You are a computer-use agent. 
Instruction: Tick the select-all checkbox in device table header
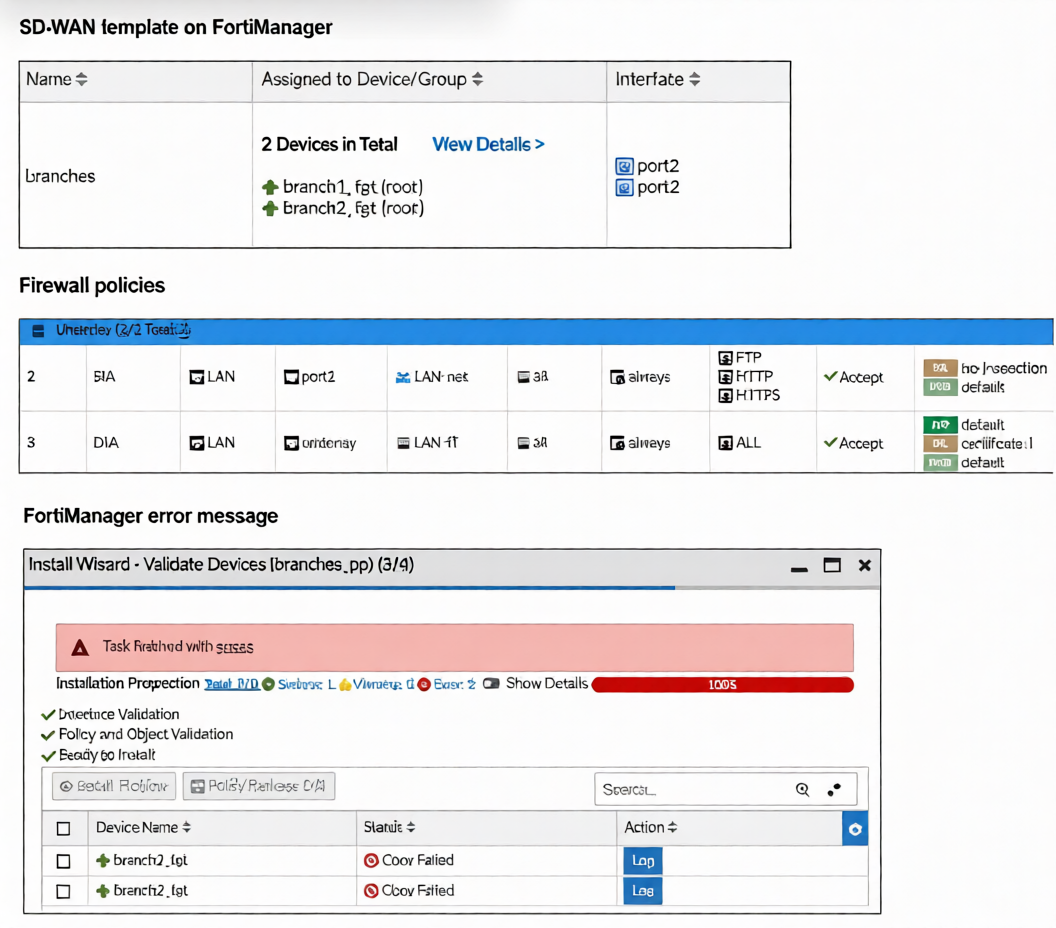[x=64, y=828]
